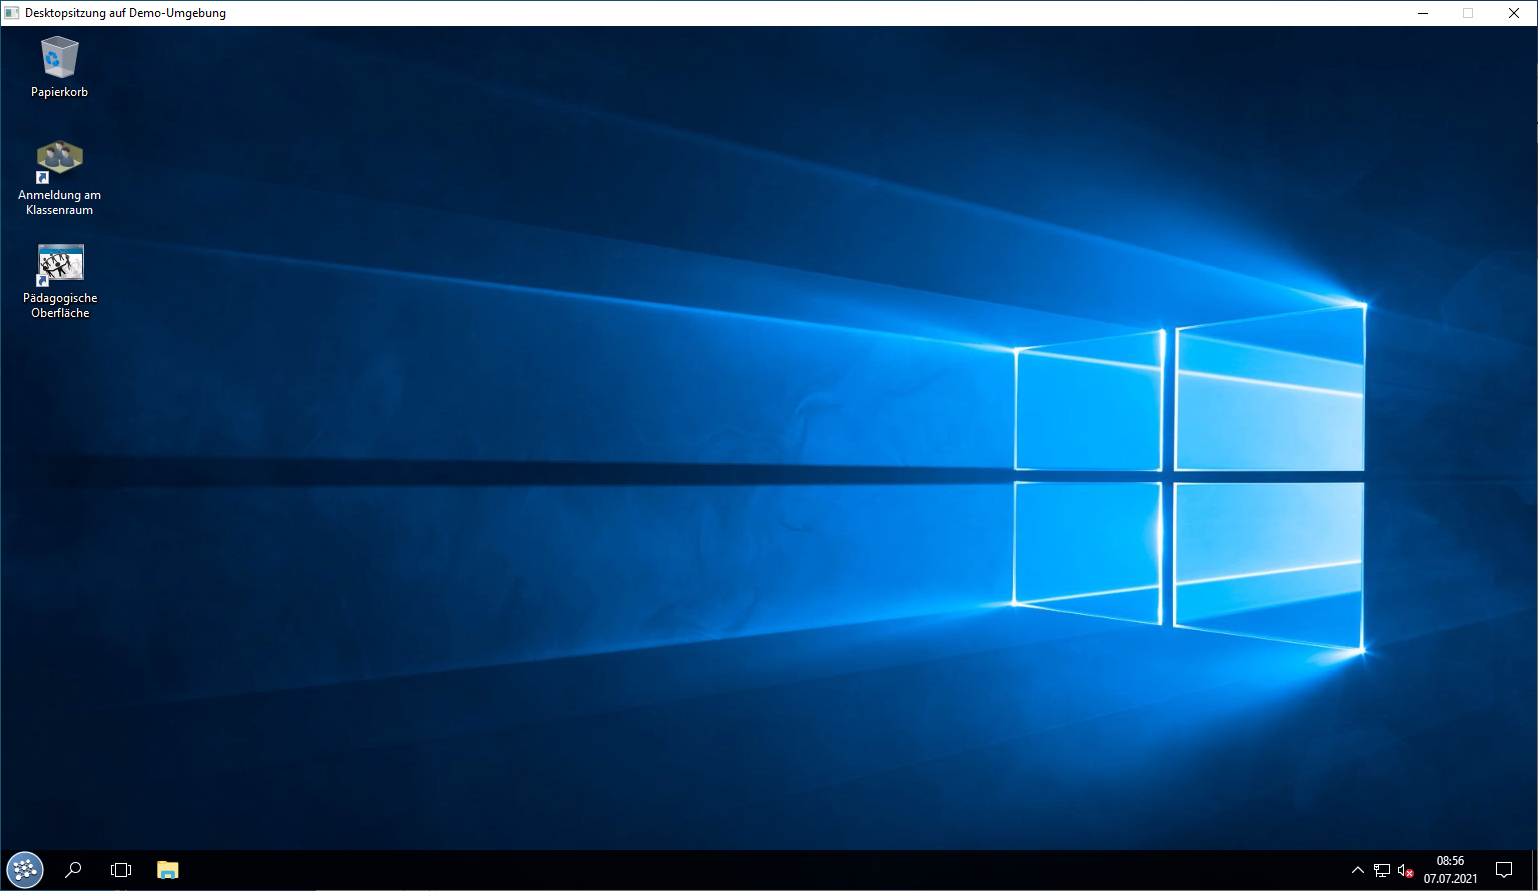1538x891 pixels.
Task: Open Task View in taskbar
Action: point(121,870)
